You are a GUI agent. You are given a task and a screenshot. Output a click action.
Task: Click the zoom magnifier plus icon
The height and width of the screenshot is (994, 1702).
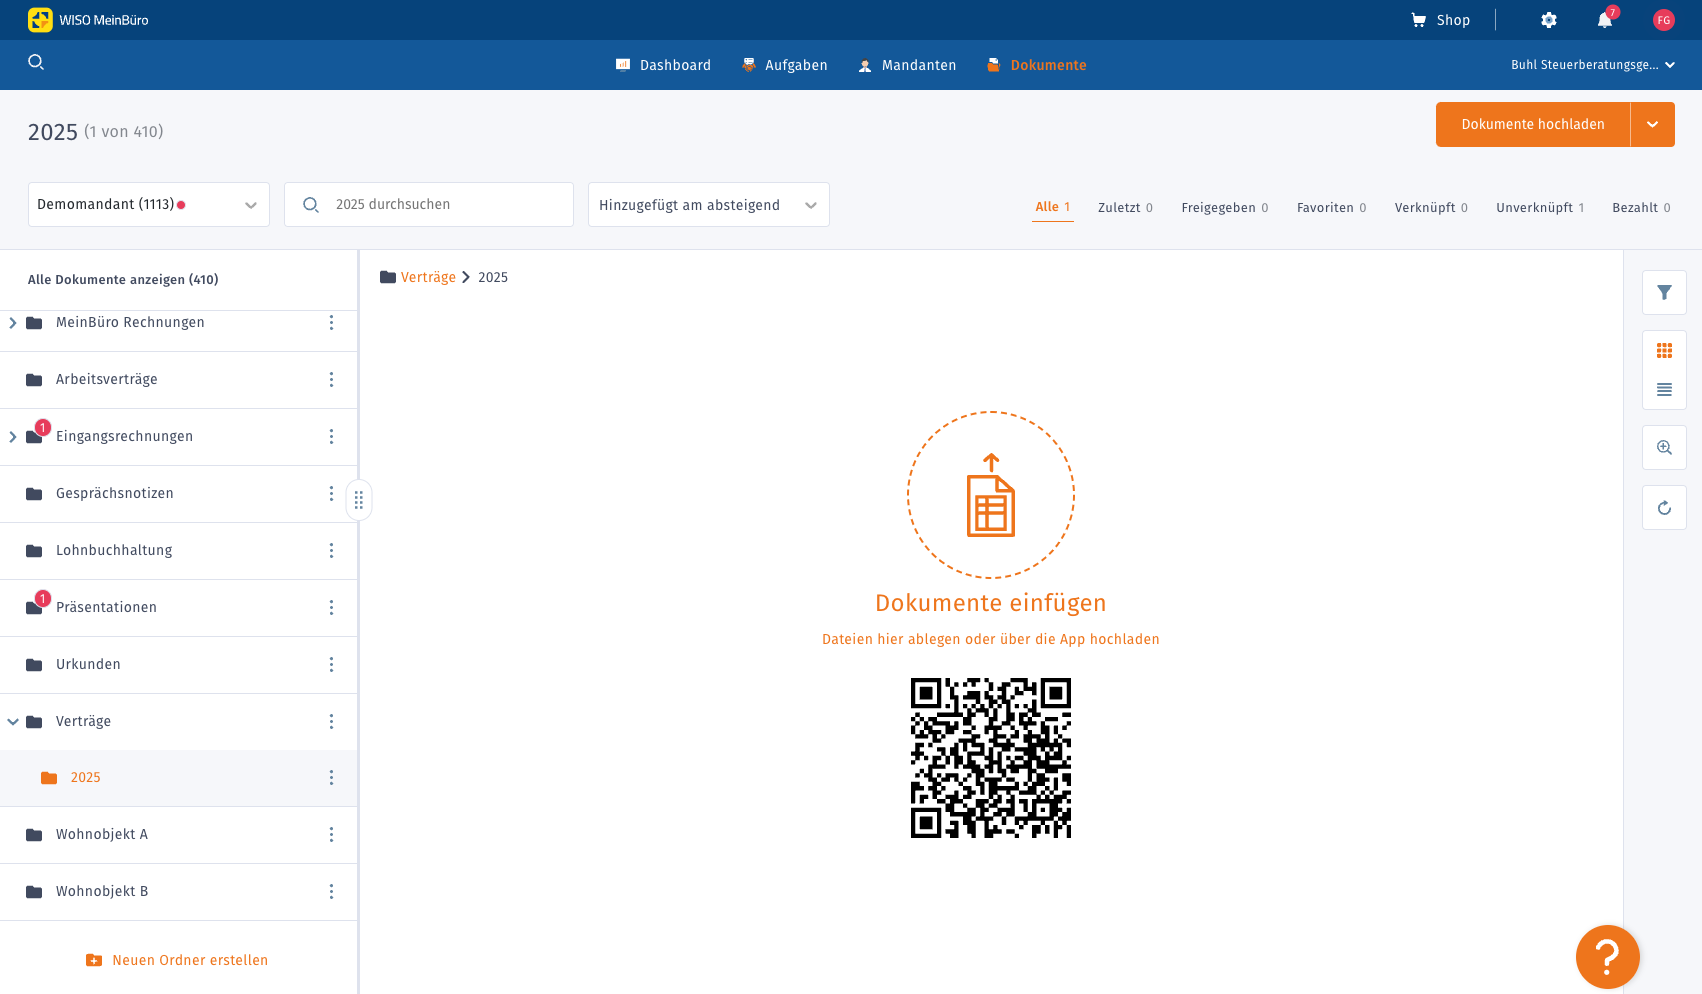coord(1664,447)
